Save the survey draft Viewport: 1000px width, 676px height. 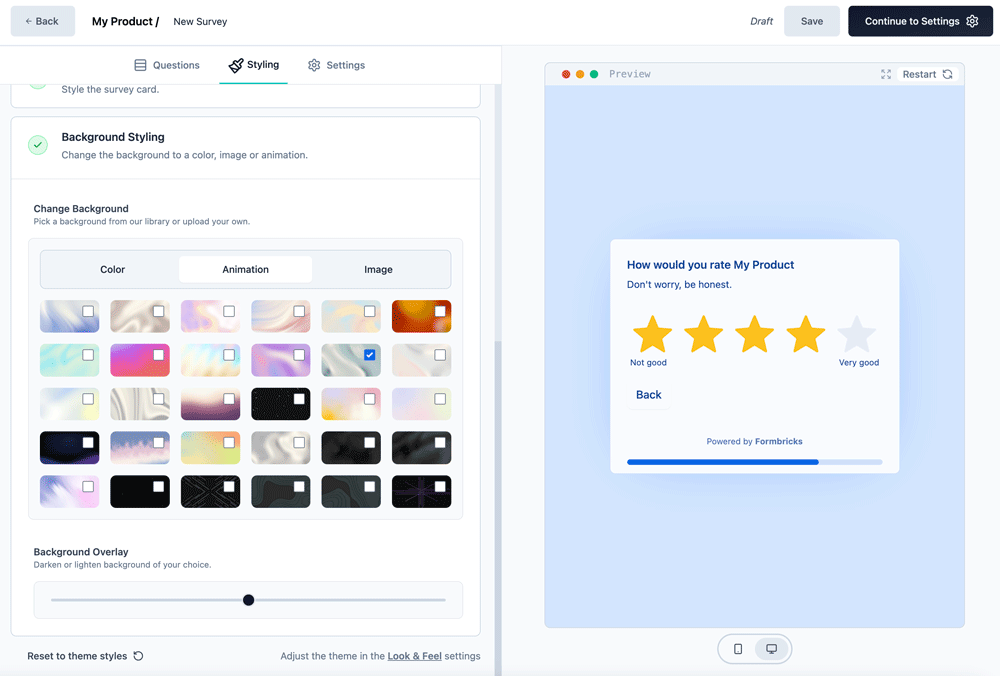tap(812, 20)
